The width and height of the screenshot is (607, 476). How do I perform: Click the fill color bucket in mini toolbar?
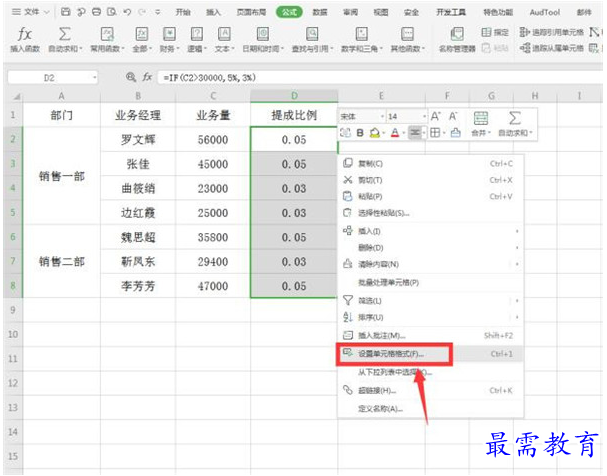pos(374,133)
